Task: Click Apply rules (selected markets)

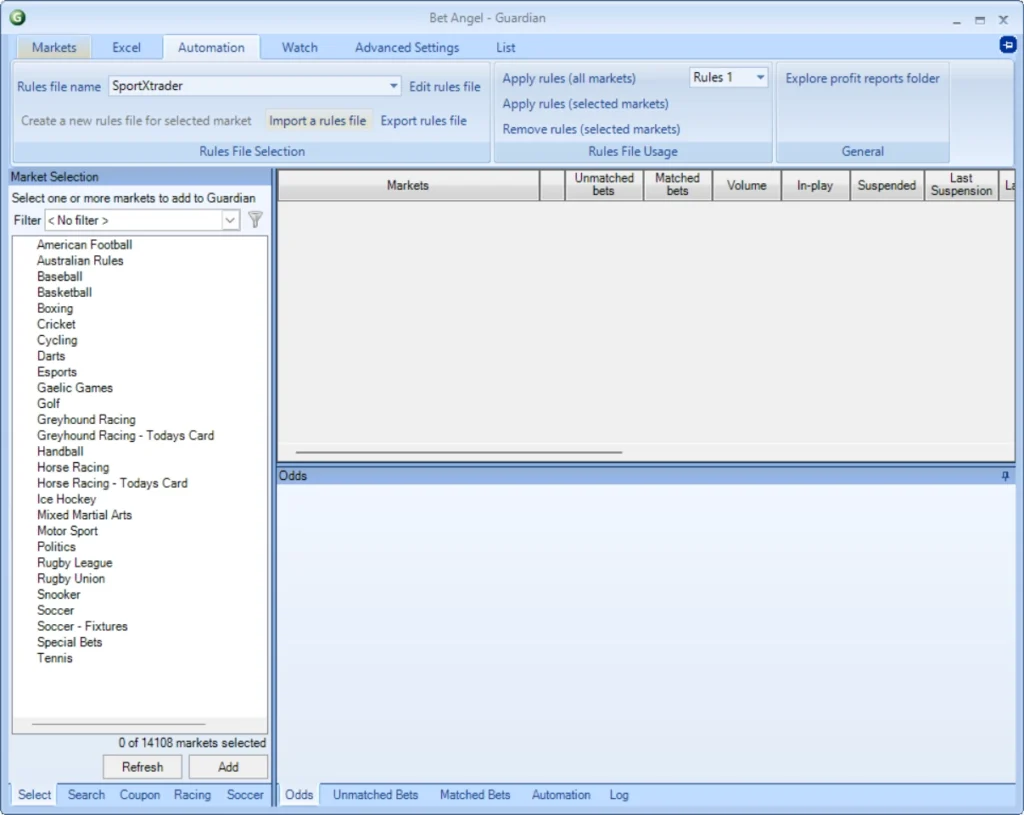Action: coord(585,104)
